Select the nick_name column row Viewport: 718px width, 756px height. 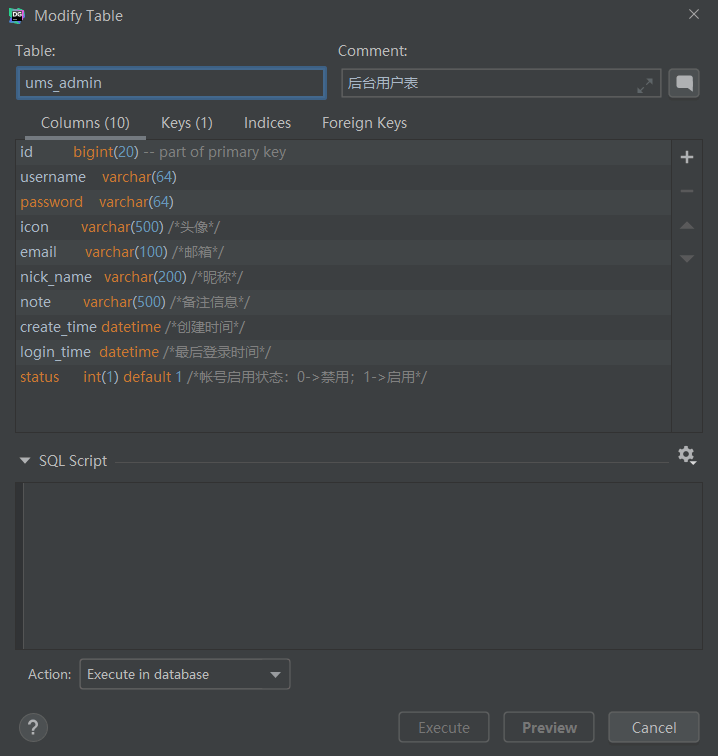click(x=343, y=277)
